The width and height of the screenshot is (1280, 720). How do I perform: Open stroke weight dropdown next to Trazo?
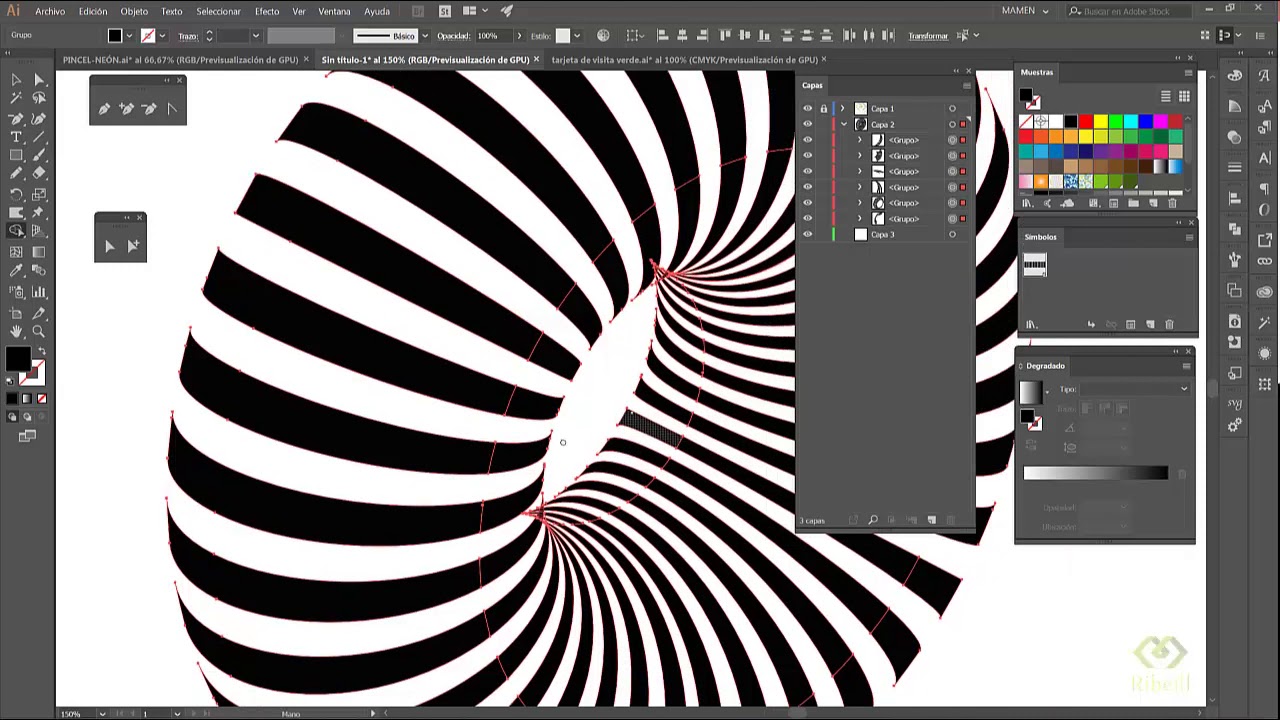[x=255, y=36]
